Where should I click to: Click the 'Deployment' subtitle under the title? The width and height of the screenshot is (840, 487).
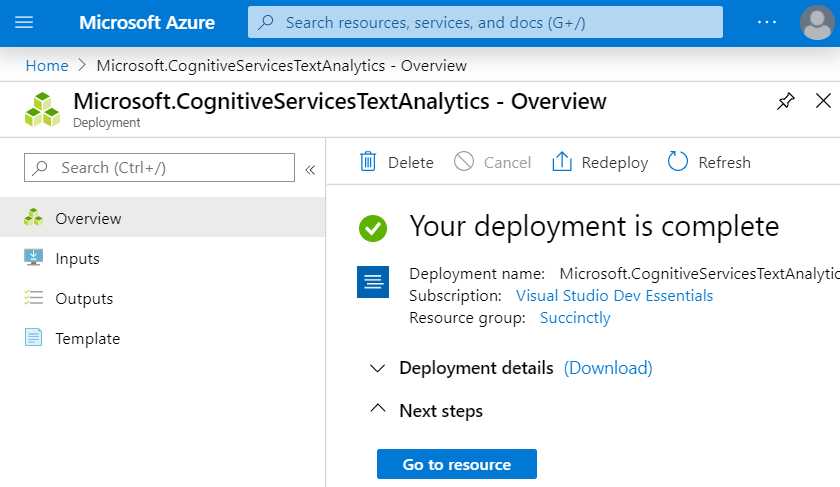coord(107,123)
